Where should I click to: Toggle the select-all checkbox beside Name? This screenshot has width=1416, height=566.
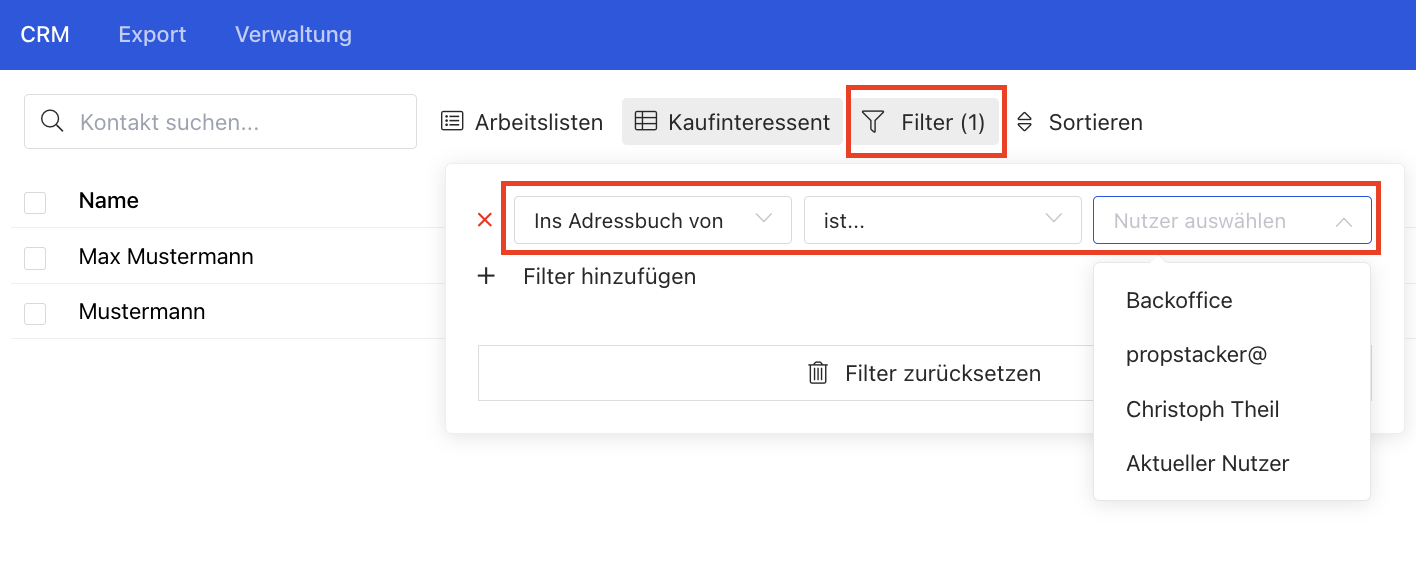point(35,202)
